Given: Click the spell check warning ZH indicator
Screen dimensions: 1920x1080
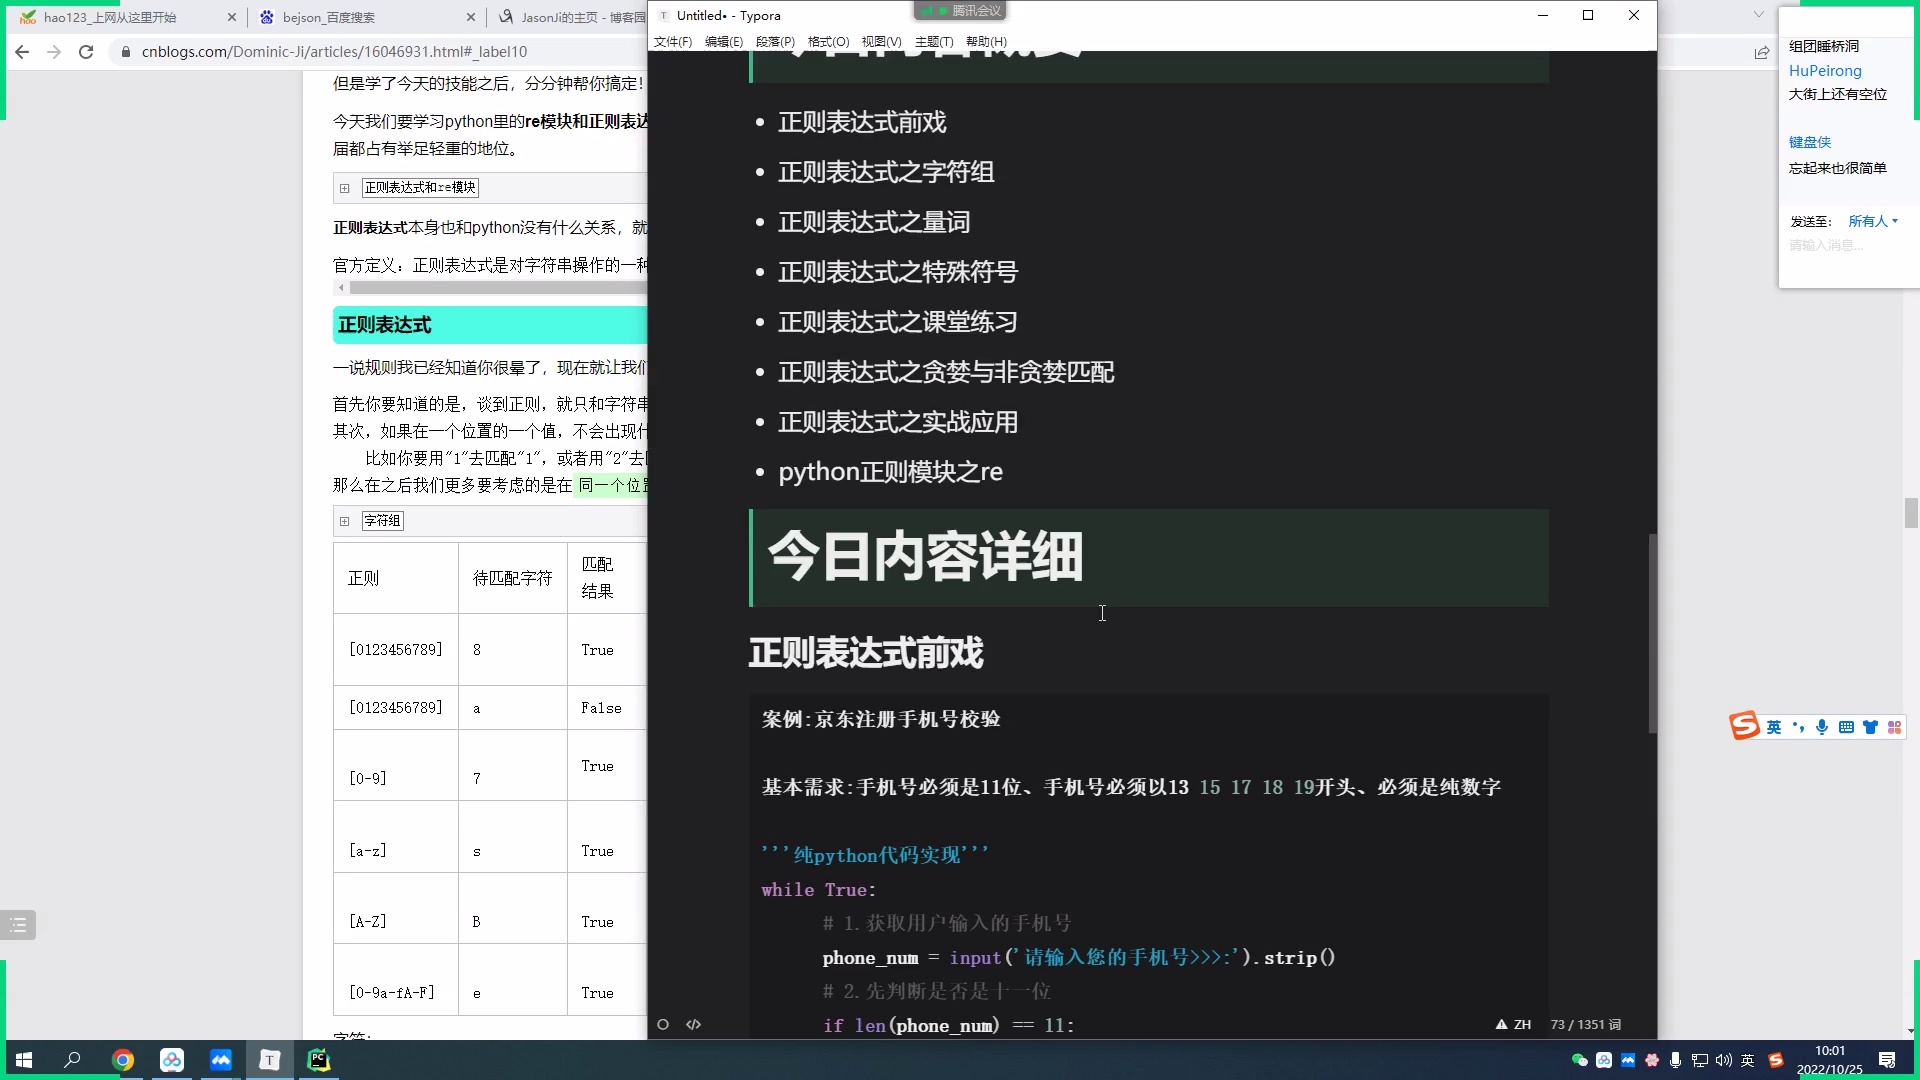Looking at the screenshot, I should click(1513, 1024).
